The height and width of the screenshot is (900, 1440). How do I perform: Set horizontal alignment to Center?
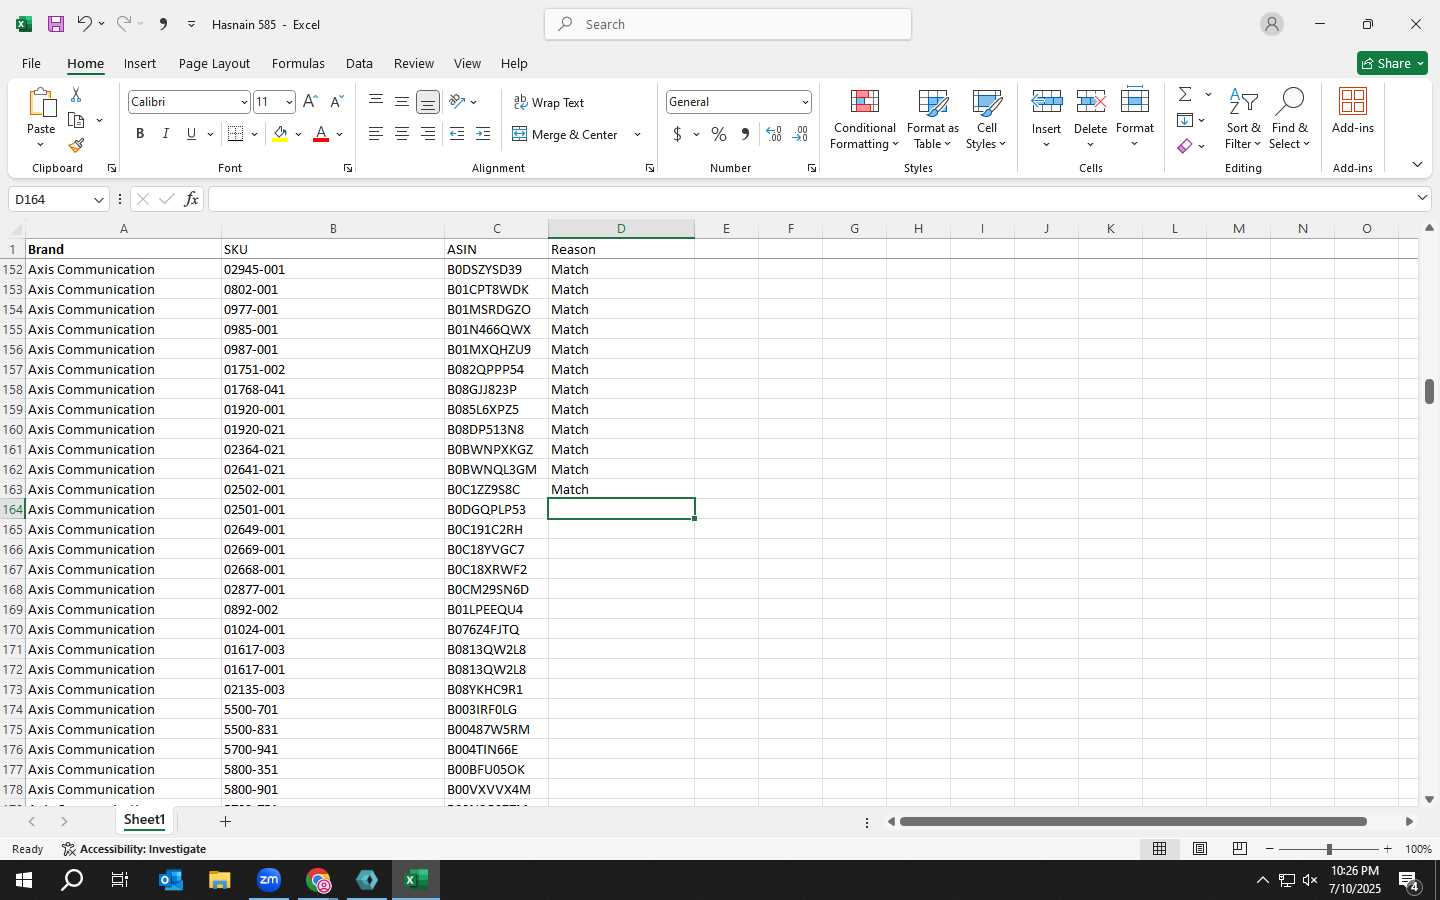pyautogui.click(x=402, y=134)
